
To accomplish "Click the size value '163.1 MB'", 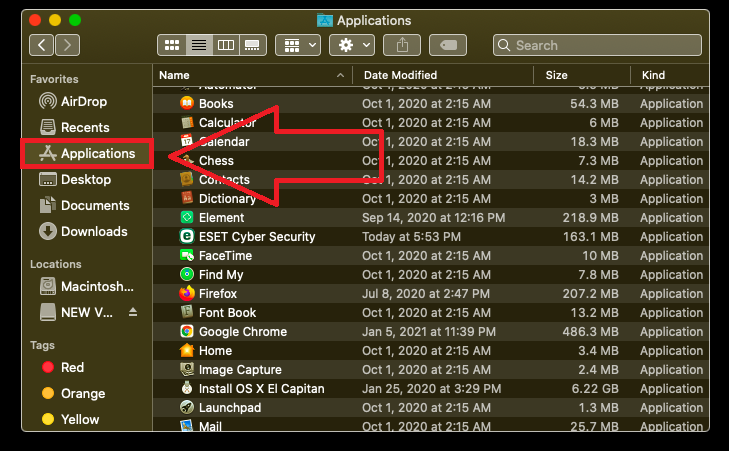I will coord(590,237).
